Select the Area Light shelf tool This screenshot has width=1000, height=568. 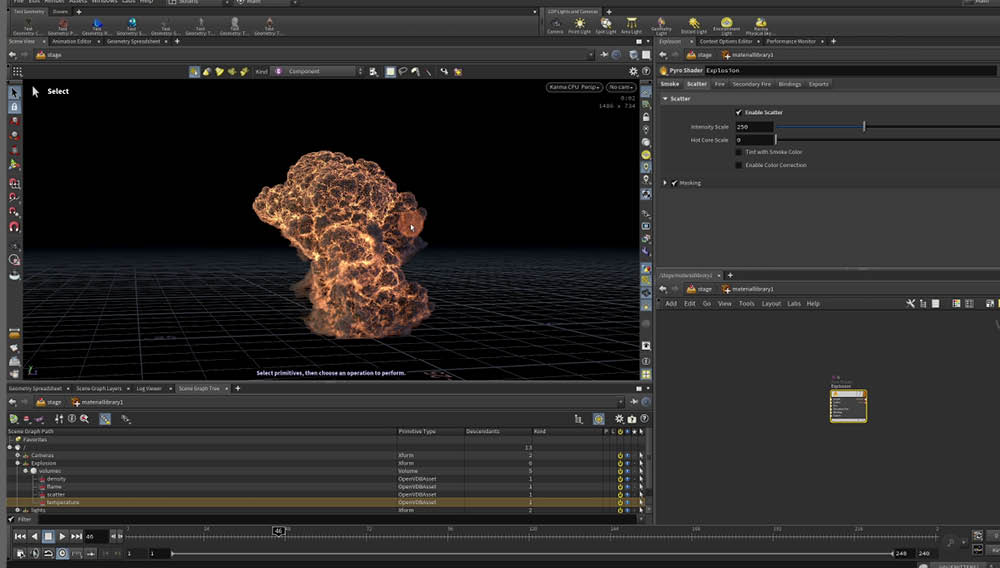point(632,25)
